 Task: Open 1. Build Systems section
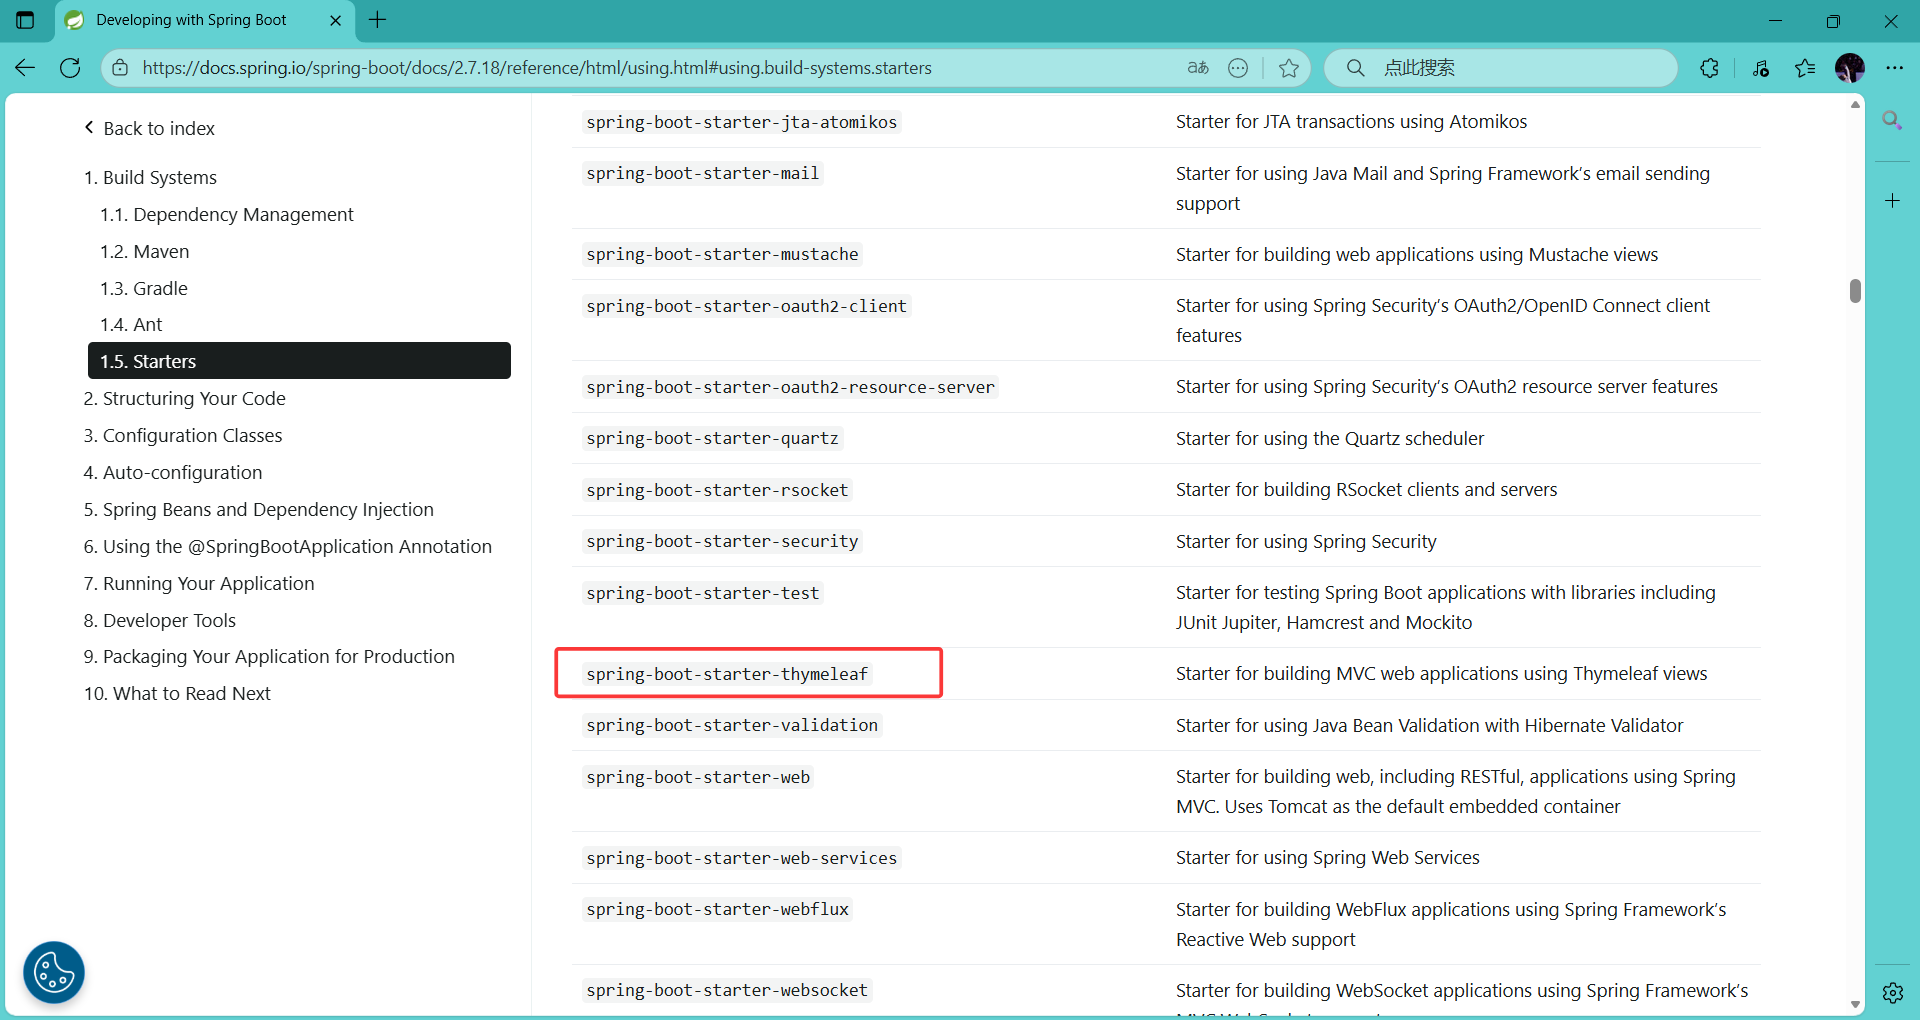150,177
